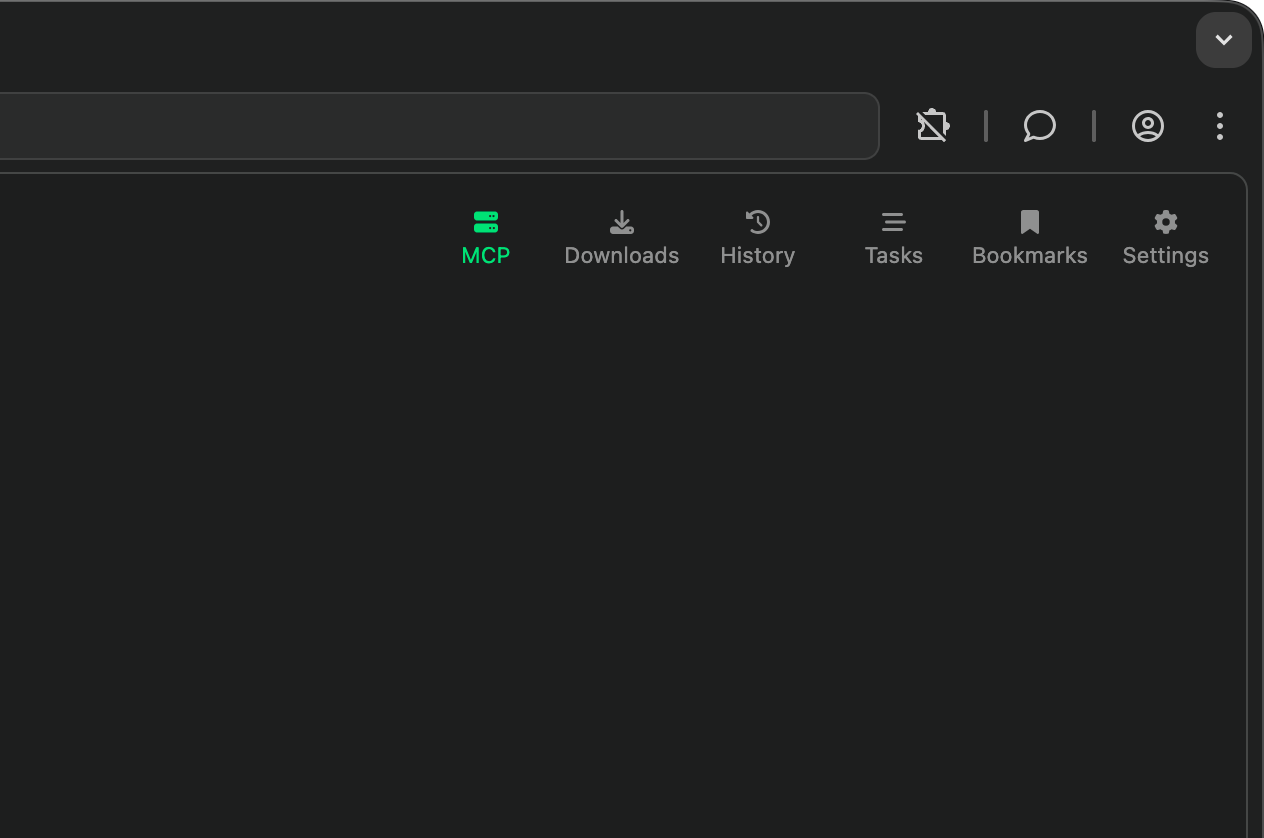Click the Bookmarks ribbon icon
The width and height of the screenshot is (1264, 838).
[x=1029, y=221]
